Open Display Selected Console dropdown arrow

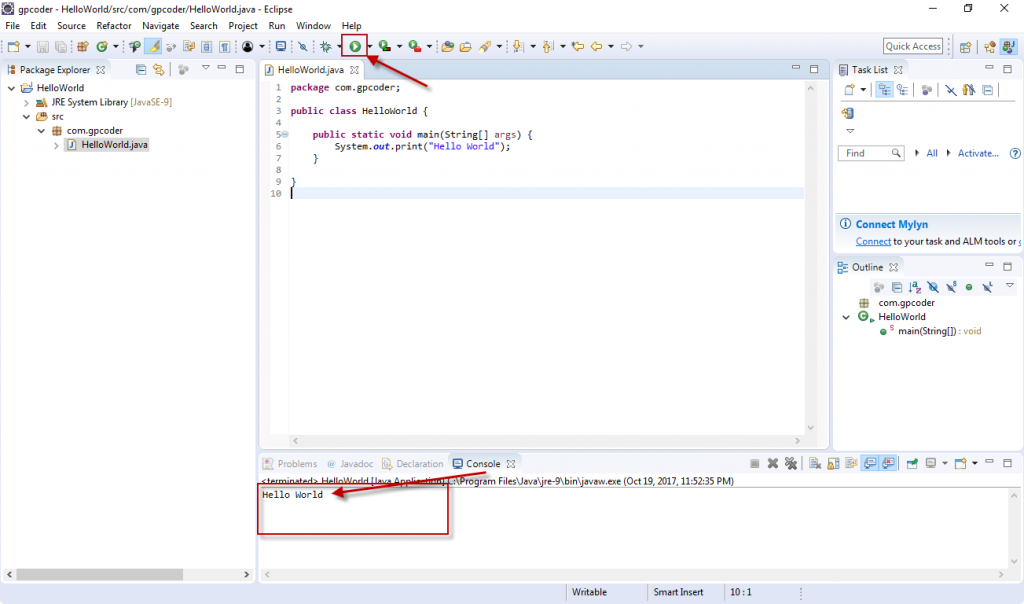[944, 464]
